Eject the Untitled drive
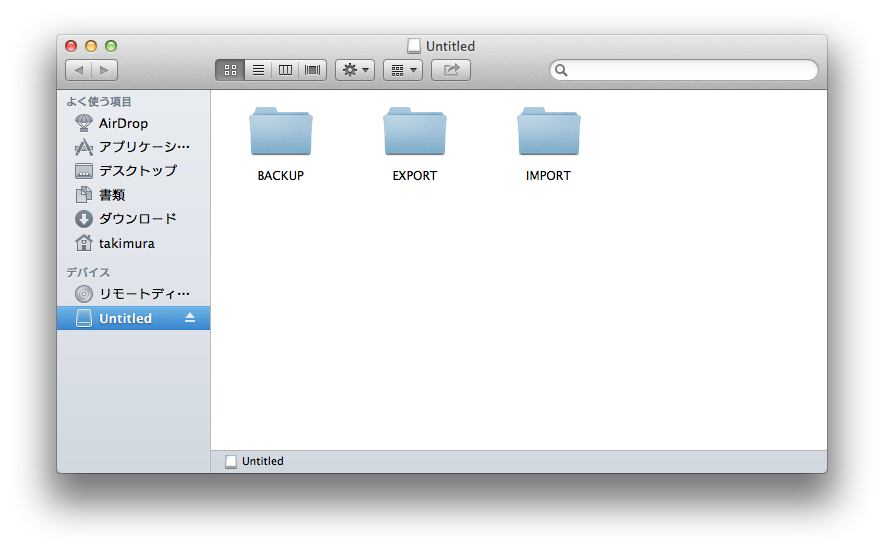 click(x=190, y=318)
